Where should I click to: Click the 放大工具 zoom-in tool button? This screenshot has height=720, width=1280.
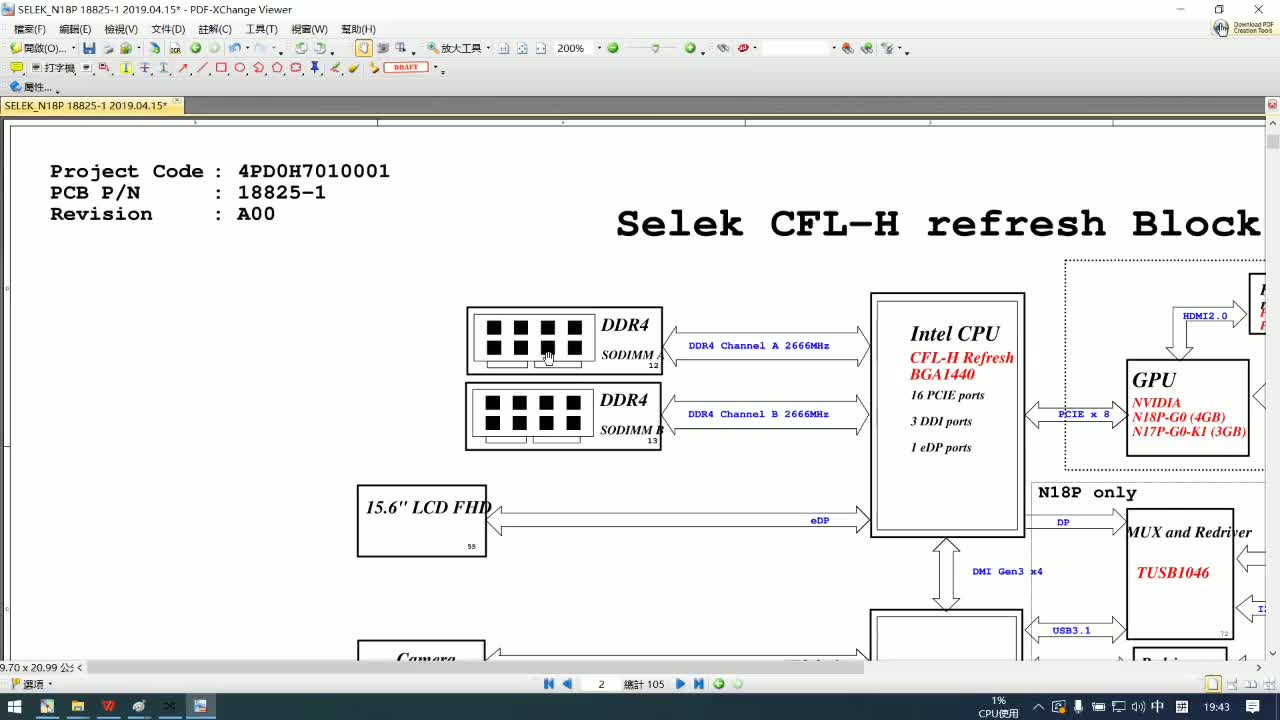[x=455, y=48]
